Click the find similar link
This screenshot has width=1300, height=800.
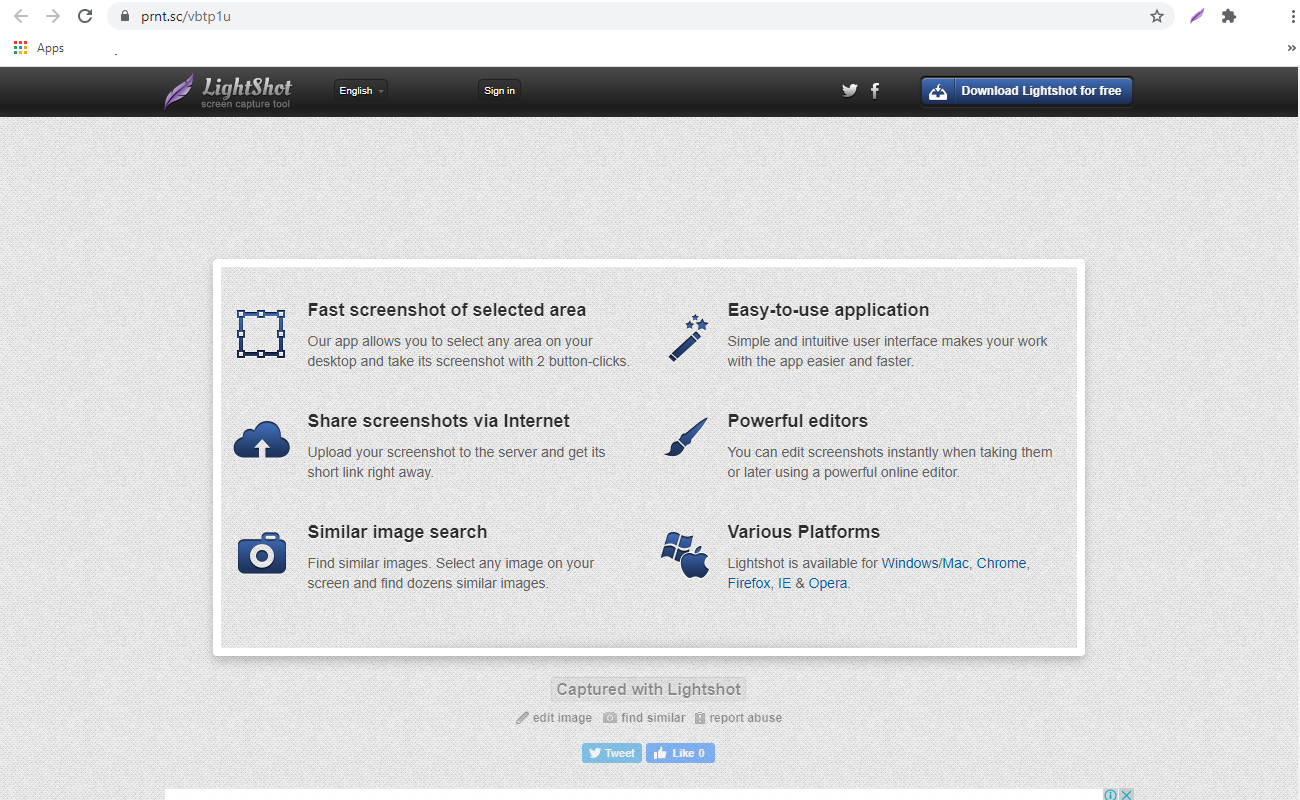tap(644, 718)
